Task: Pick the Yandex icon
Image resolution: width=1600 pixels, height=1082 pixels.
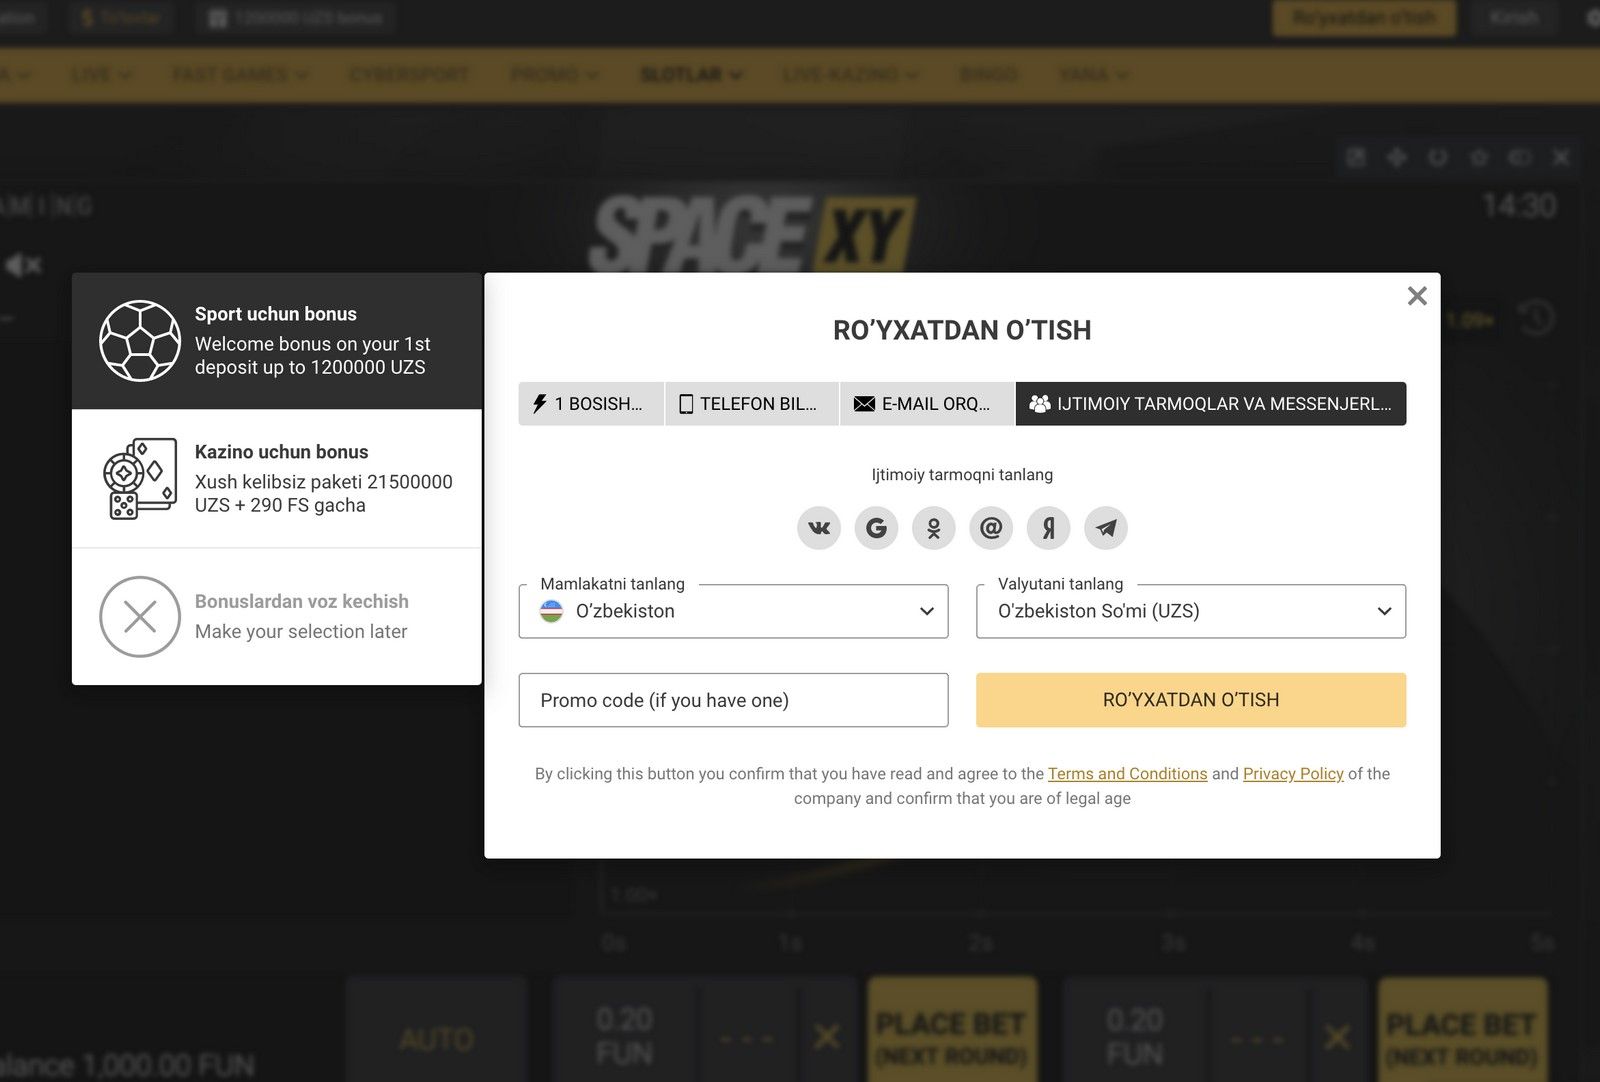Action: tap(1049, 528)
